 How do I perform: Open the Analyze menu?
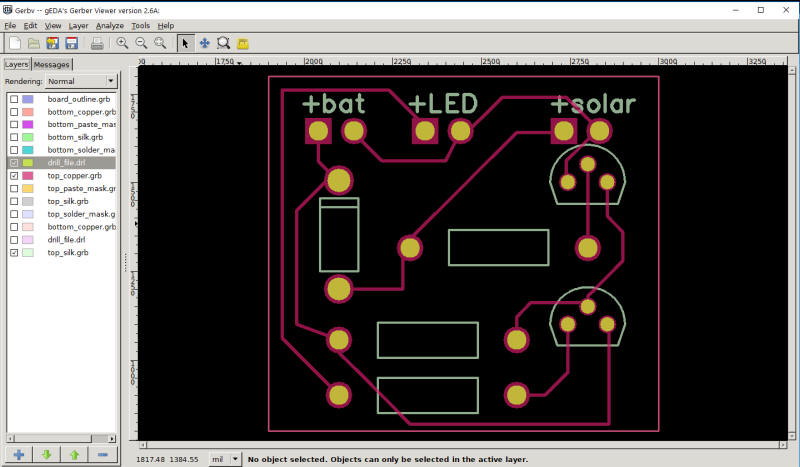[110, 25]
